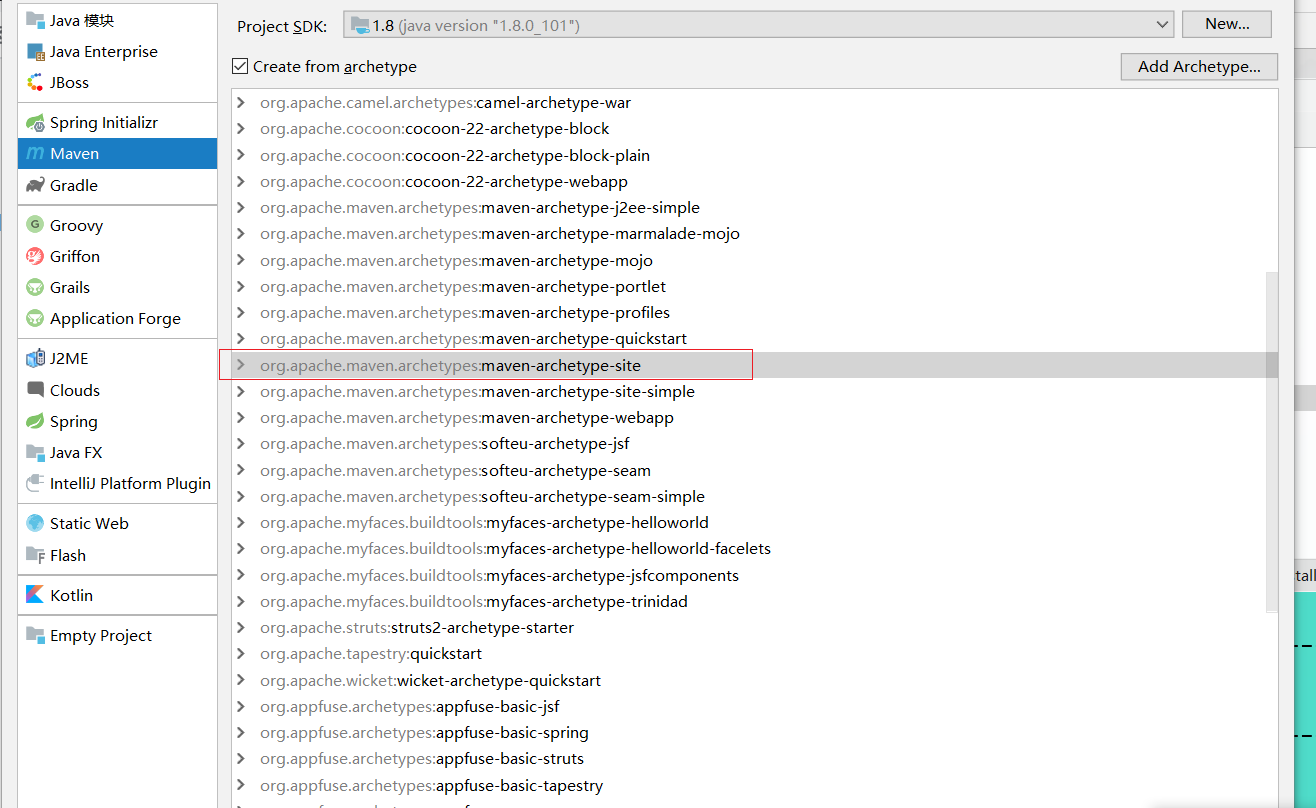The image size is (1316, 808).
Task: Expand appfuse-basic-spring chevron
Action: point(241,732)
